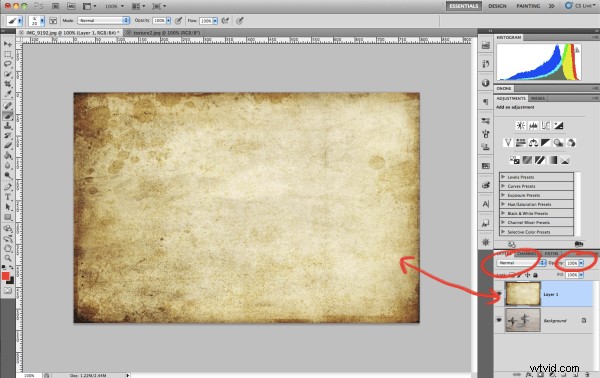Toggle the brush panel button

point(53,21)
